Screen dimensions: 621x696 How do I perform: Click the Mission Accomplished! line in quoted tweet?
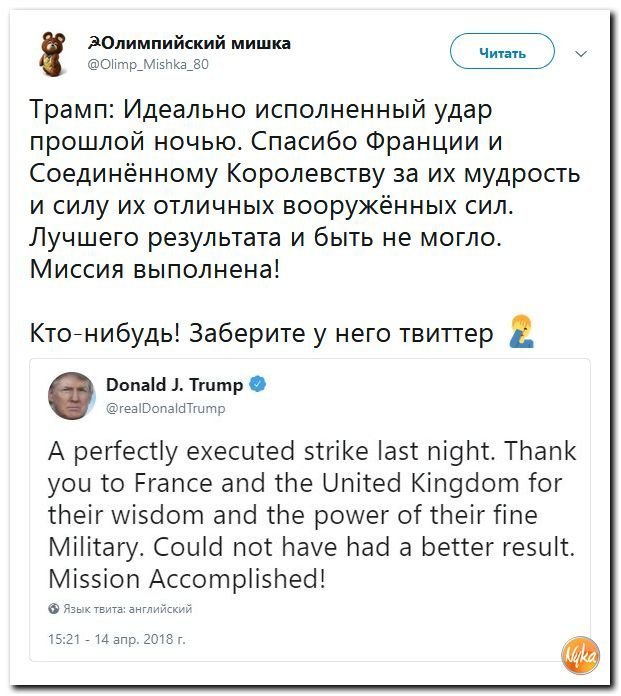[x=187, y=579]
